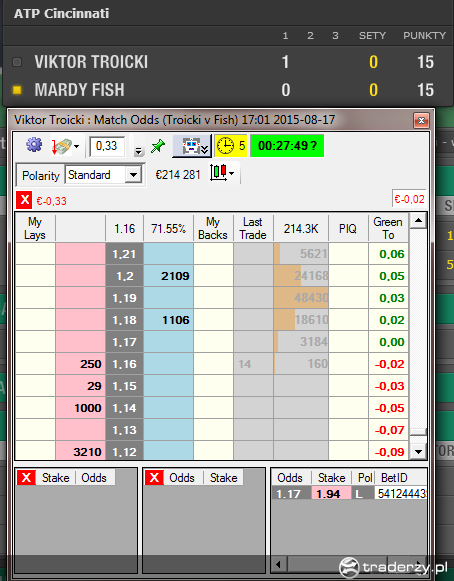The image size is (454, 581).
Task: Open the blue gear settings icon
Action: pyautogui.click(x=34, y=145)
